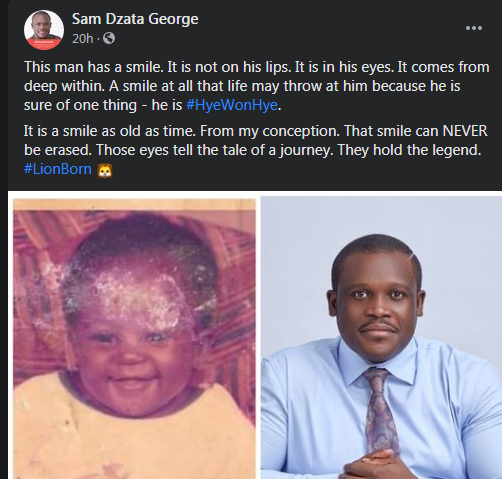
Task: Open the post options three-dot menu
Action: 474,28
